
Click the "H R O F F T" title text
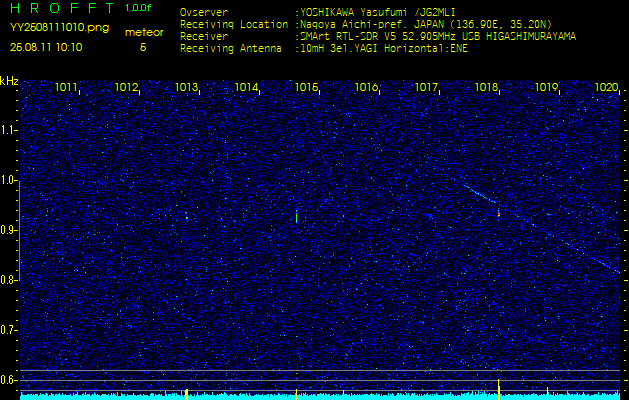[x=63, y=8]
